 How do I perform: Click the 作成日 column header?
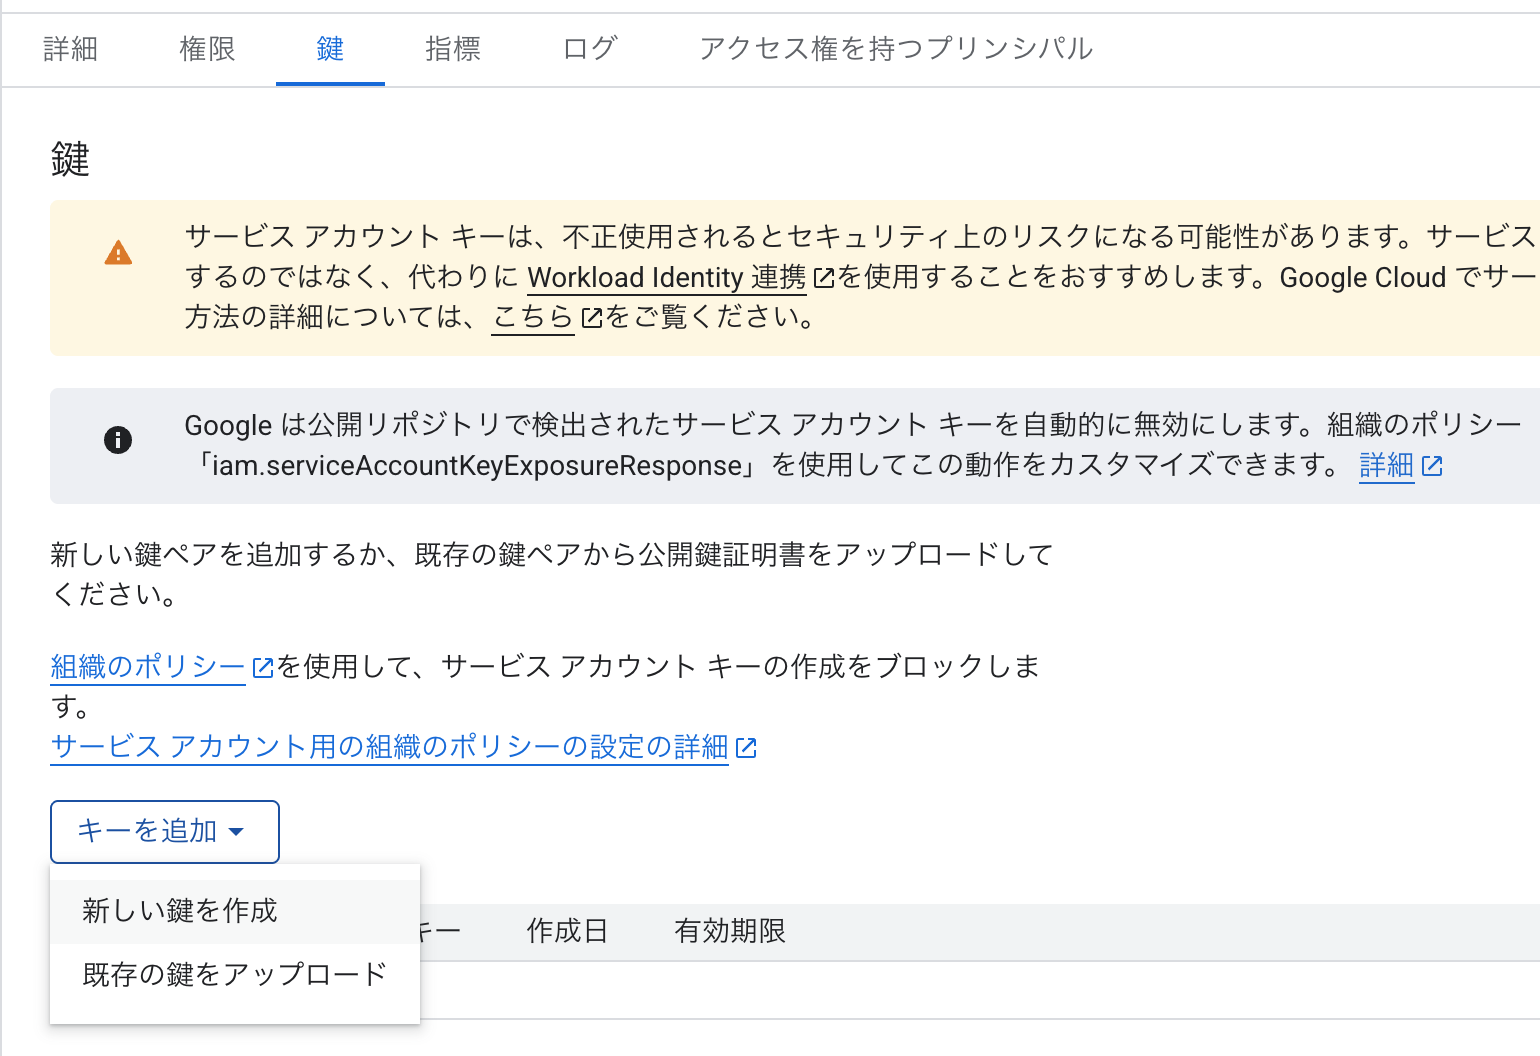point(567,931)
